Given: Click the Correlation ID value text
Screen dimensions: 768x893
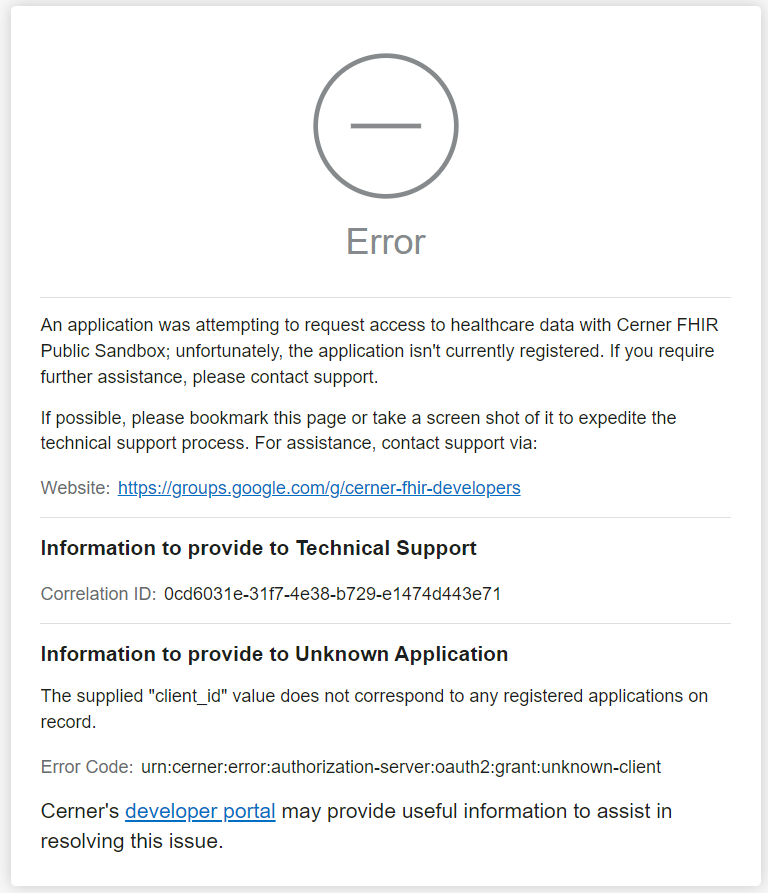Looking at the screenshot, I should pos(332,594).
